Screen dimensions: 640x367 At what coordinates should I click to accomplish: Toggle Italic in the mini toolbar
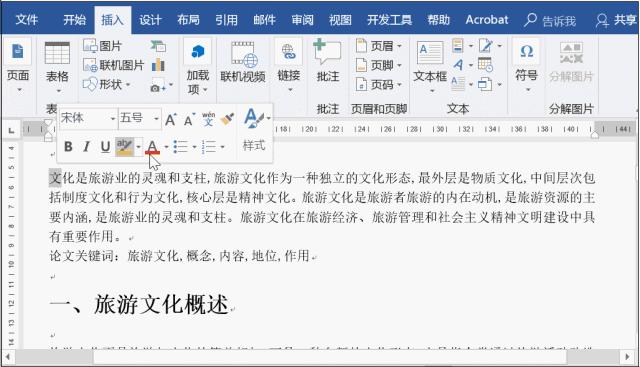87,147
